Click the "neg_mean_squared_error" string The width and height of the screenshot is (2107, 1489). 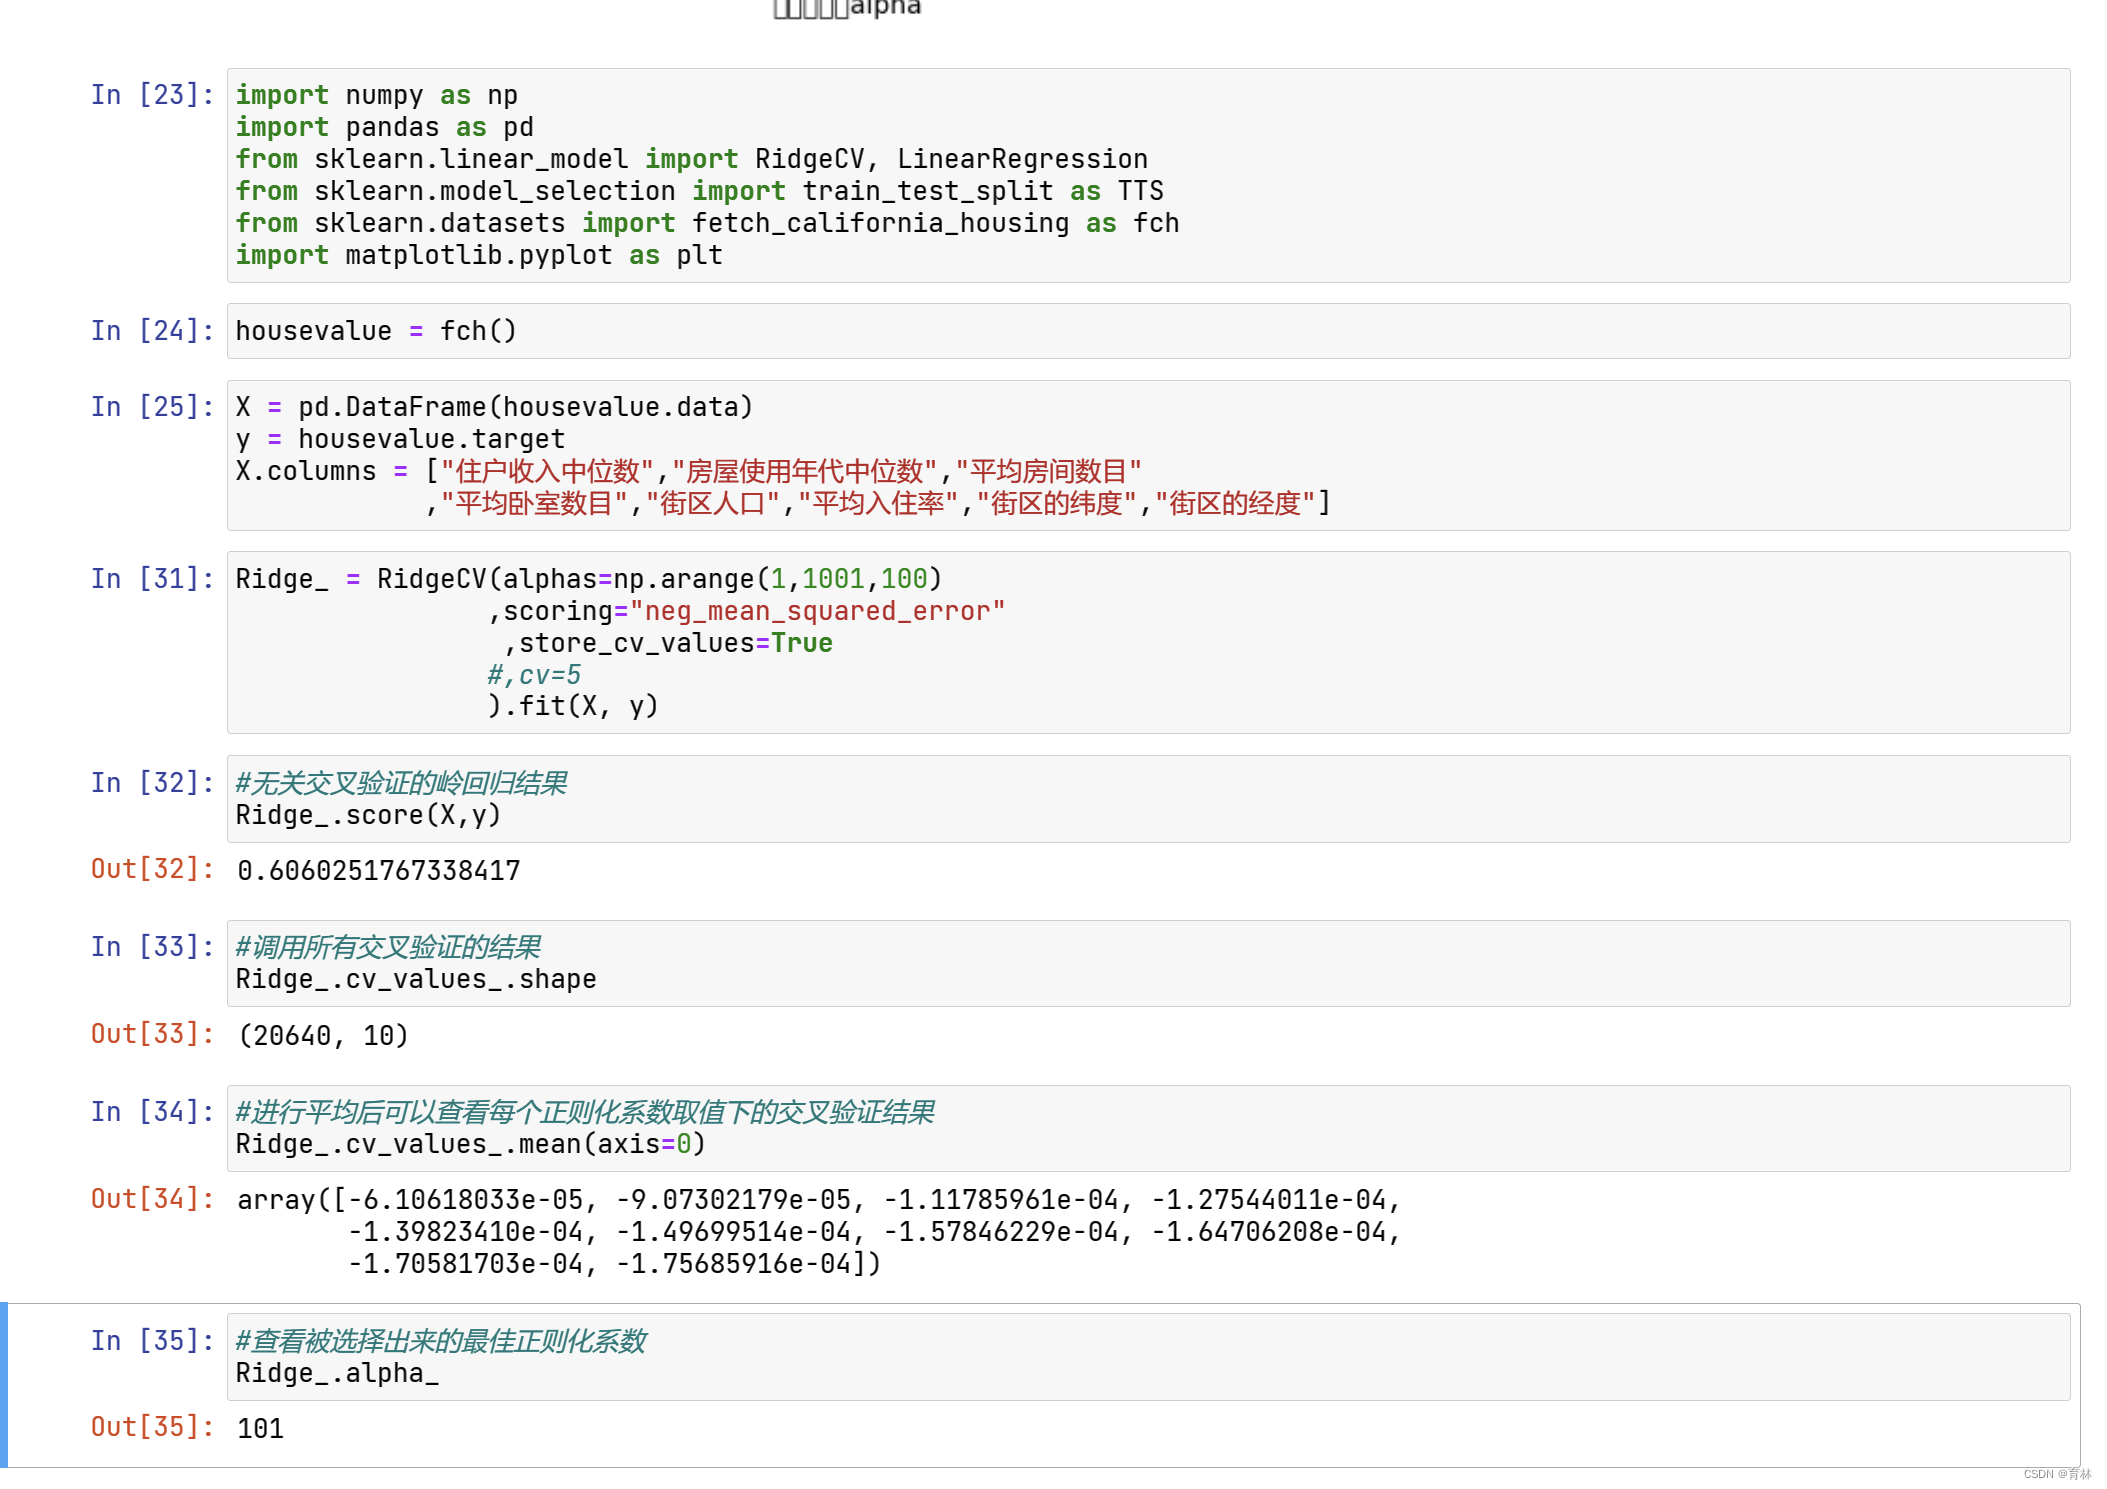pyautogui.click(x=817, y=611)
